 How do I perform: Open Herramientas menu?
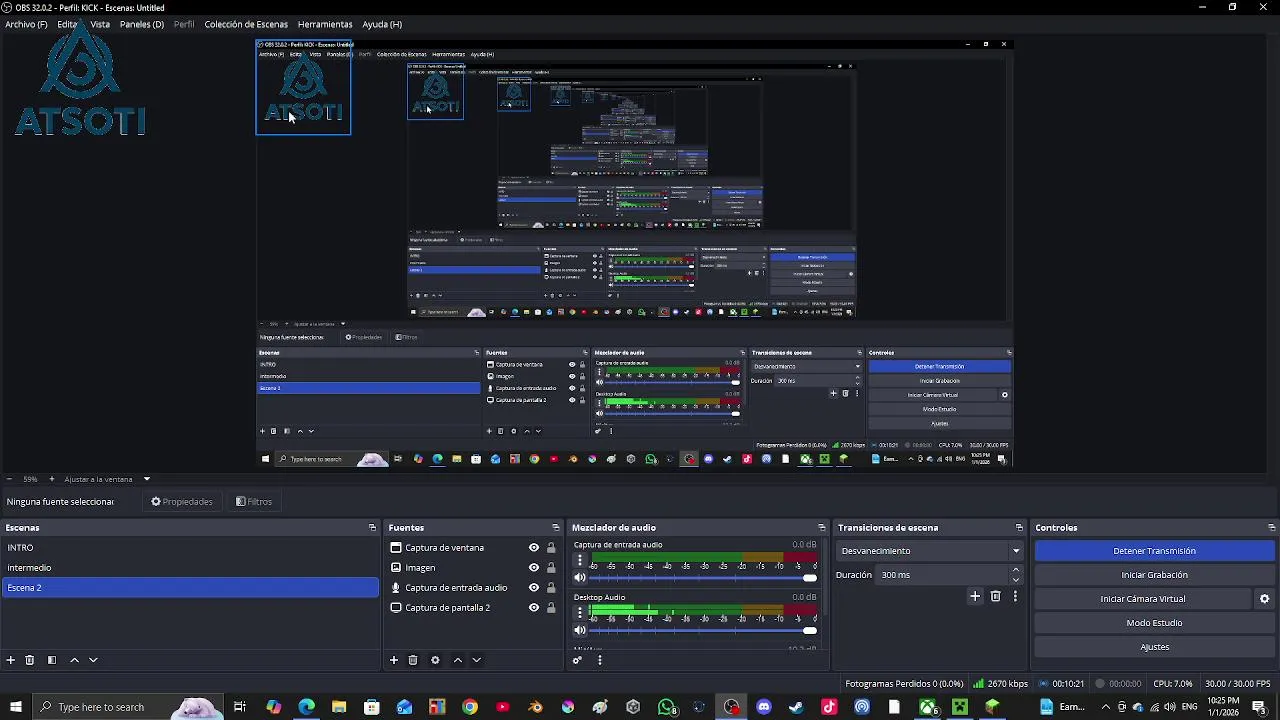pyautogui.click(x=325, y=24)
